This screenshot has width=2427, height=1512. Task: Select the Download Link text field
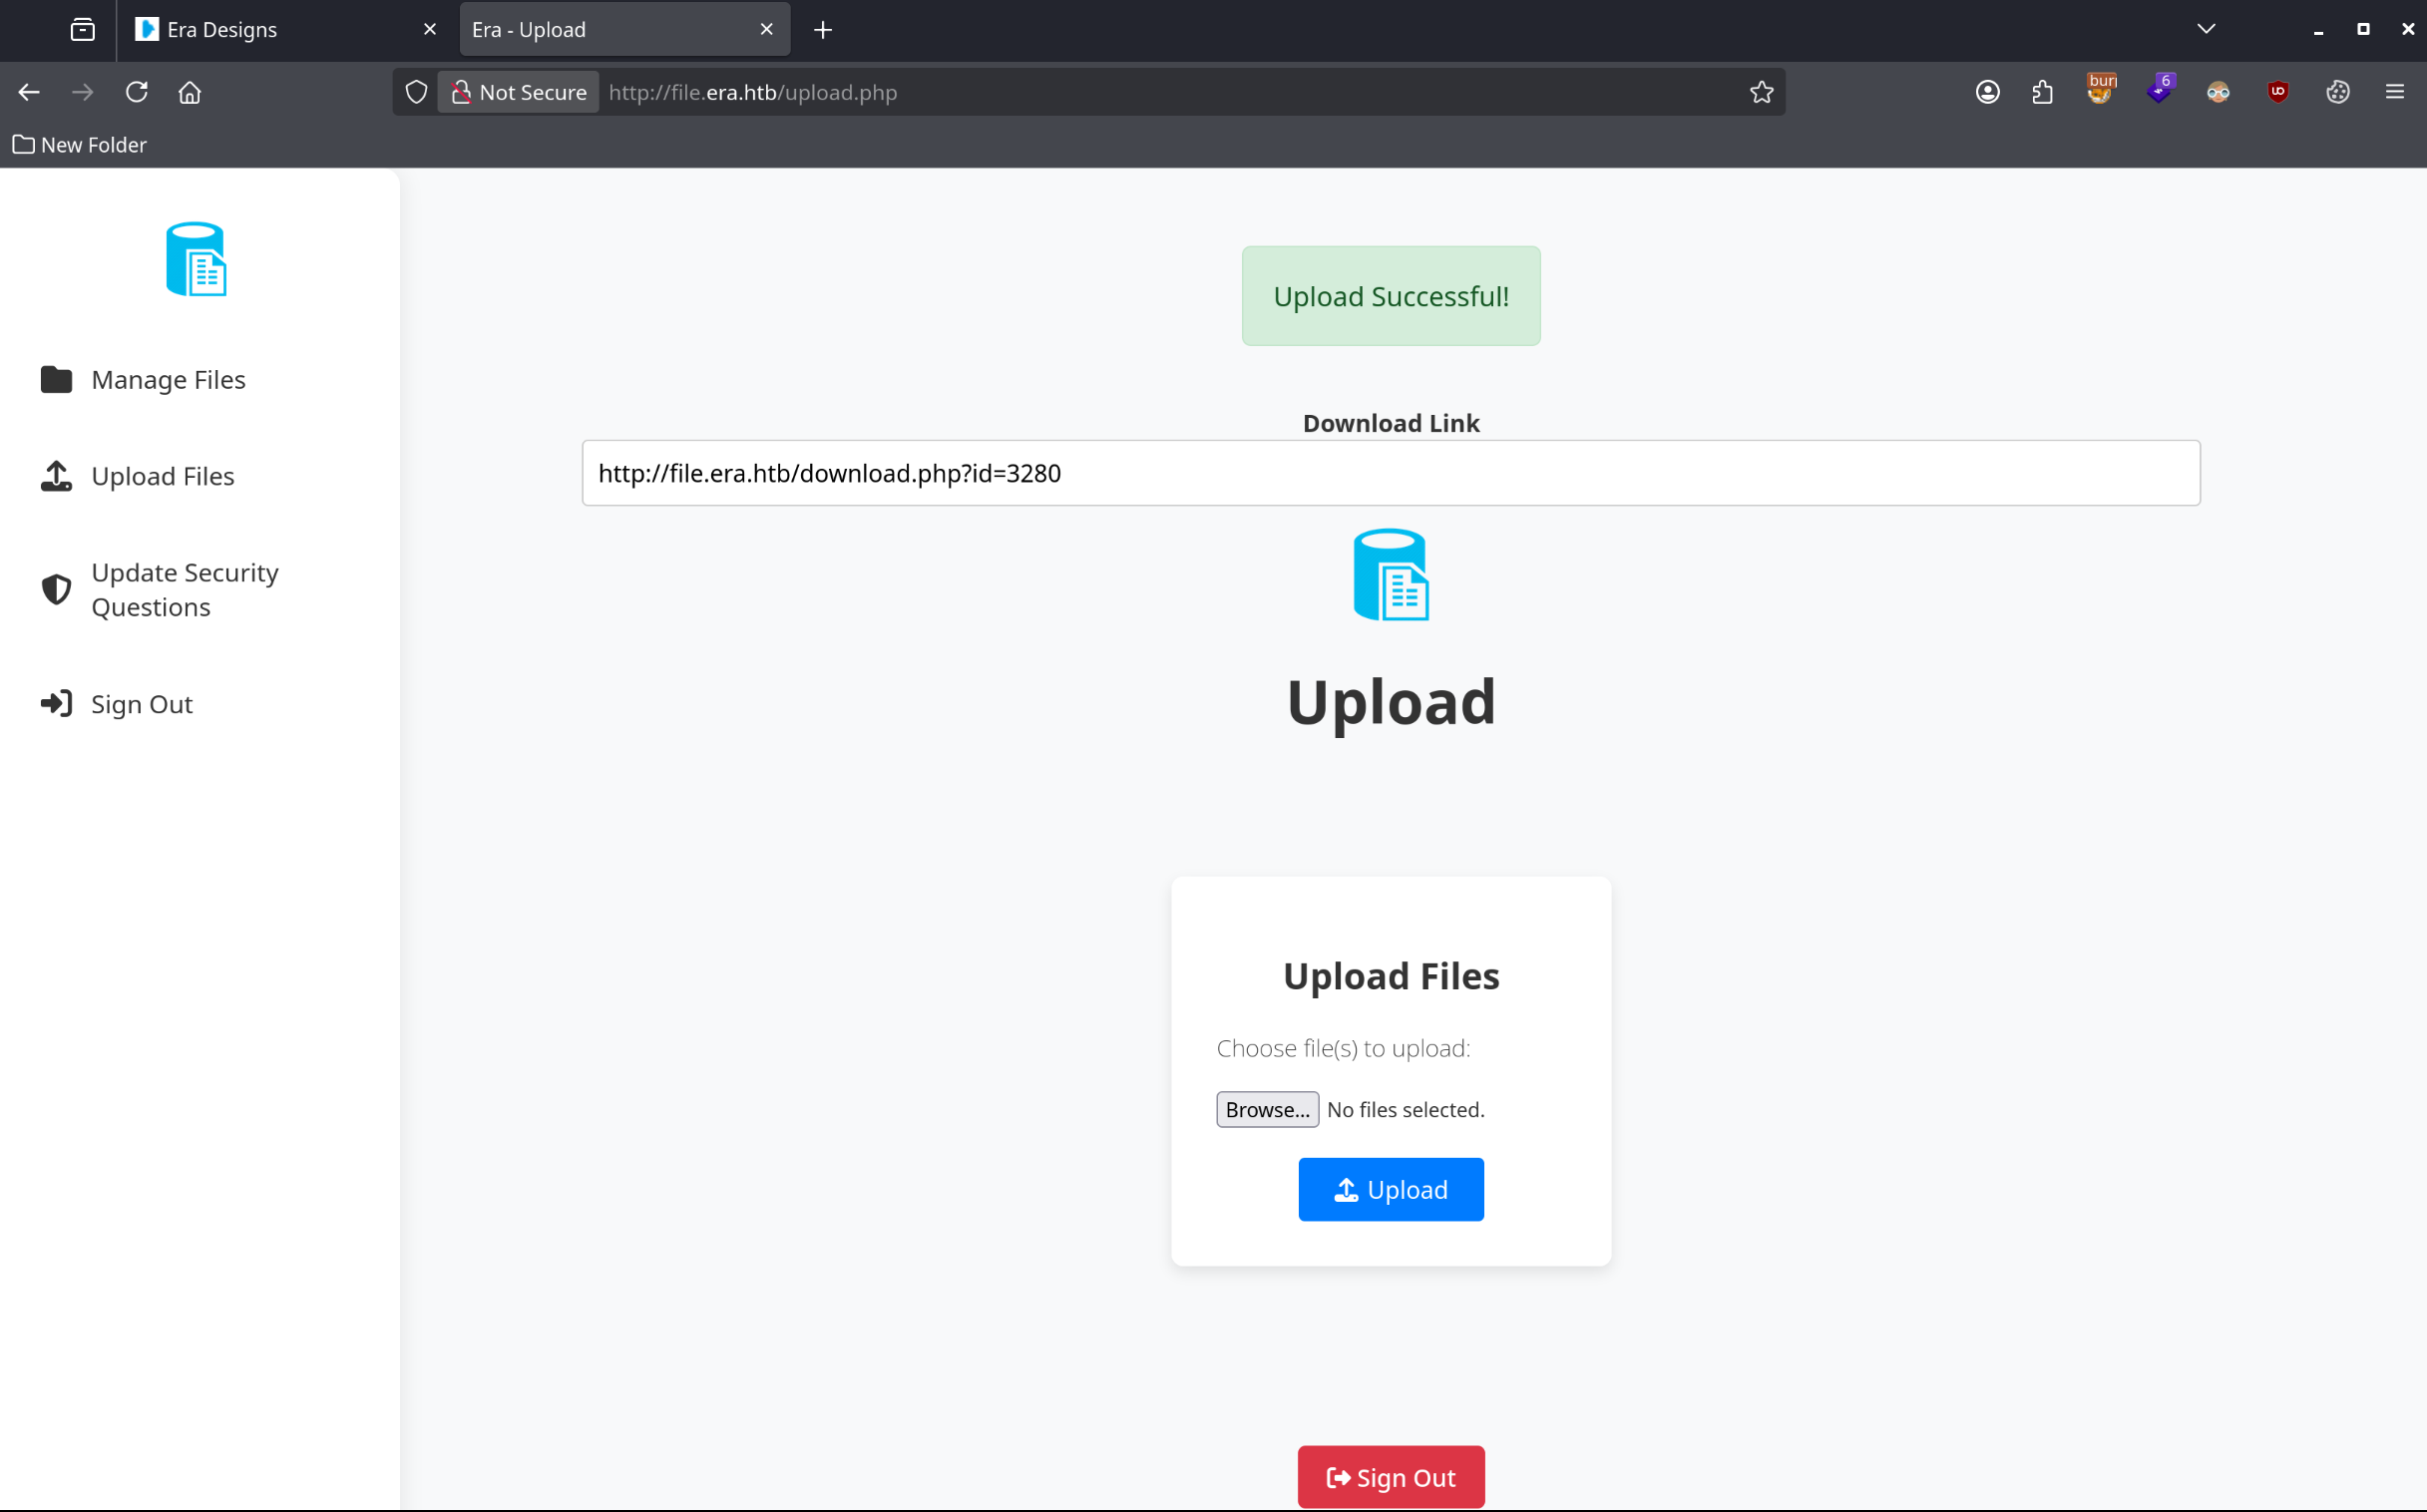point(1391,473)
